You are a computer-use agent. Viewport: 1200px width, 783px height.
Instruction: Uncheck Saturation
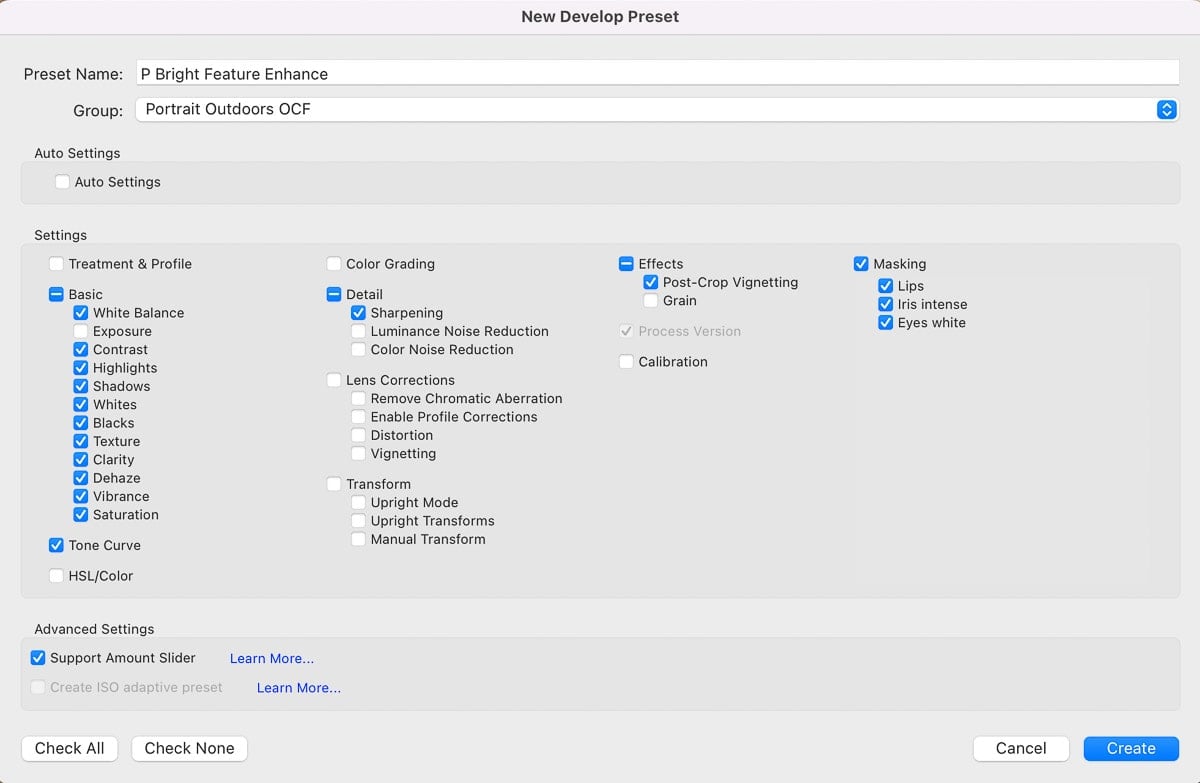tap(81, 515)
